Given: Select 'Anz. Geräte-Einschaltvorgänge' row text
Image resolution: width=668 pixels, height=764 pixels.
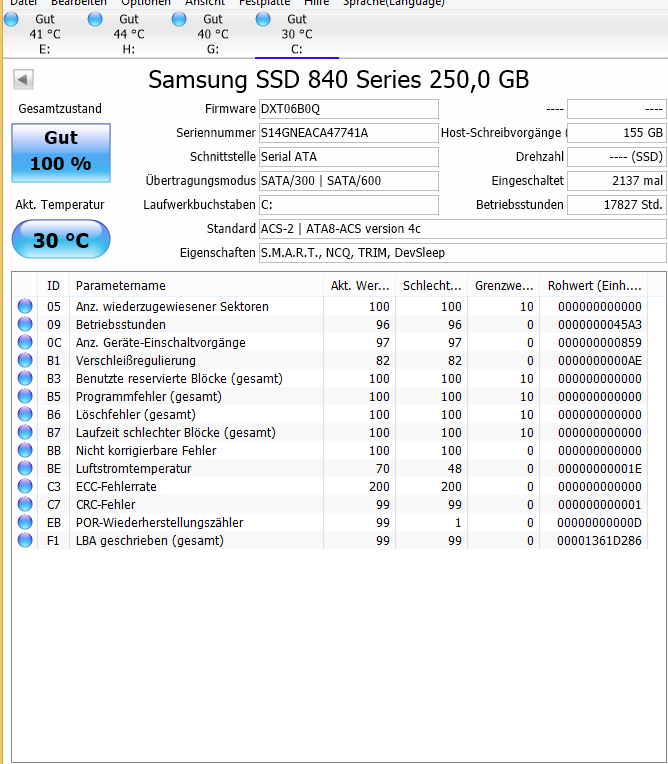Looking at the screenshot, I should [x=160, y=343].
